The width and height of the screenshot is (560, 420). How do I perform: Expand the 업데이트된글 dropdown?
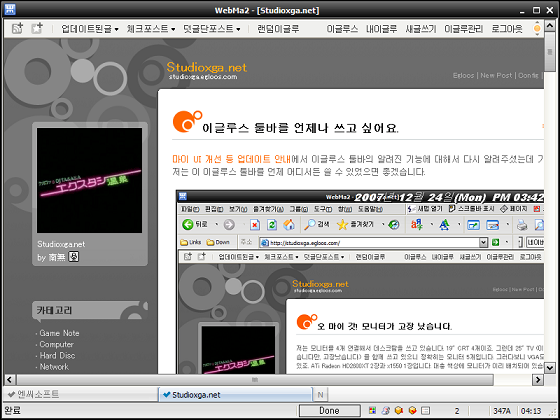[x=90, y=29]
